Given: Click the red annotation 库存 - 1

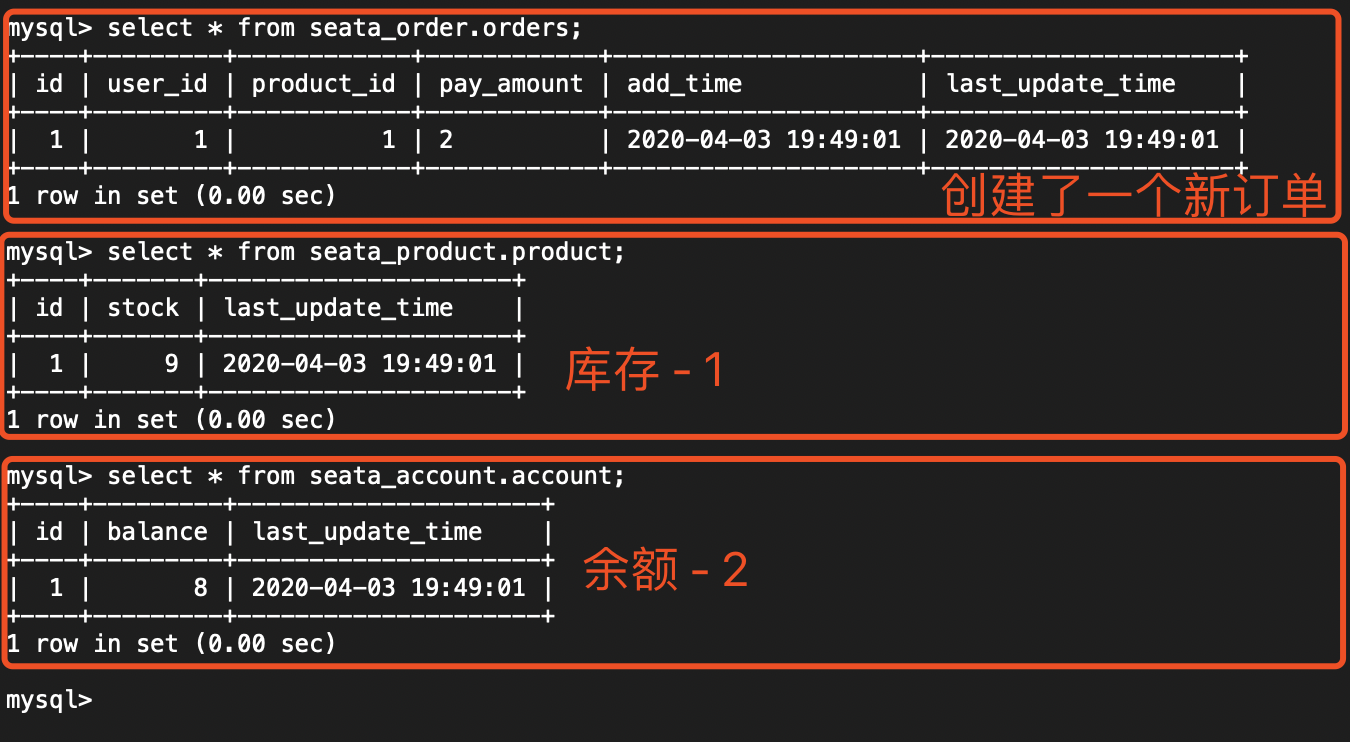Looking at the screenshot, I should tap(643, 371).
